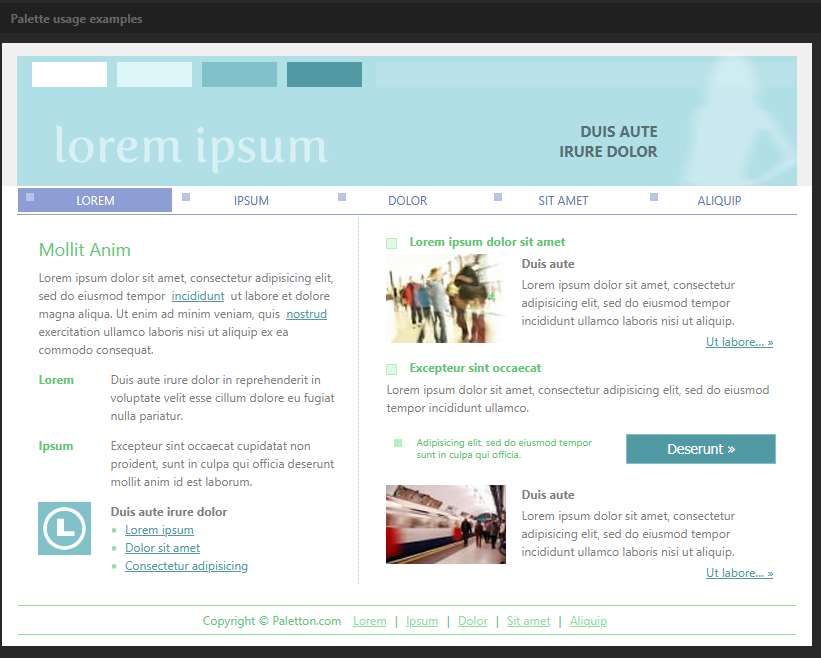Viewport: 821px width, 658px height.
Task: Go to the DOLOR navigation tab
Action: tap(407, 201)
